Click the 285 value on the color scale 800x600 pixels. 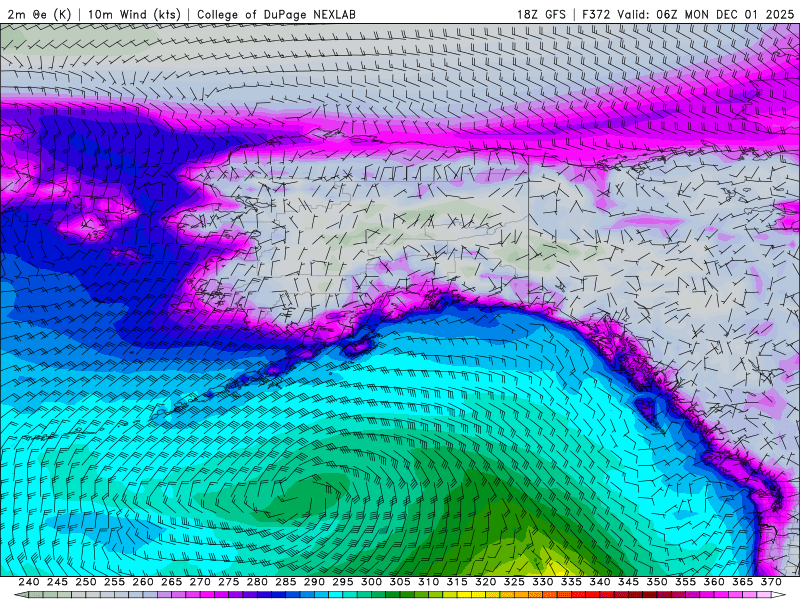pyautogui.click(x=286, y=582)
